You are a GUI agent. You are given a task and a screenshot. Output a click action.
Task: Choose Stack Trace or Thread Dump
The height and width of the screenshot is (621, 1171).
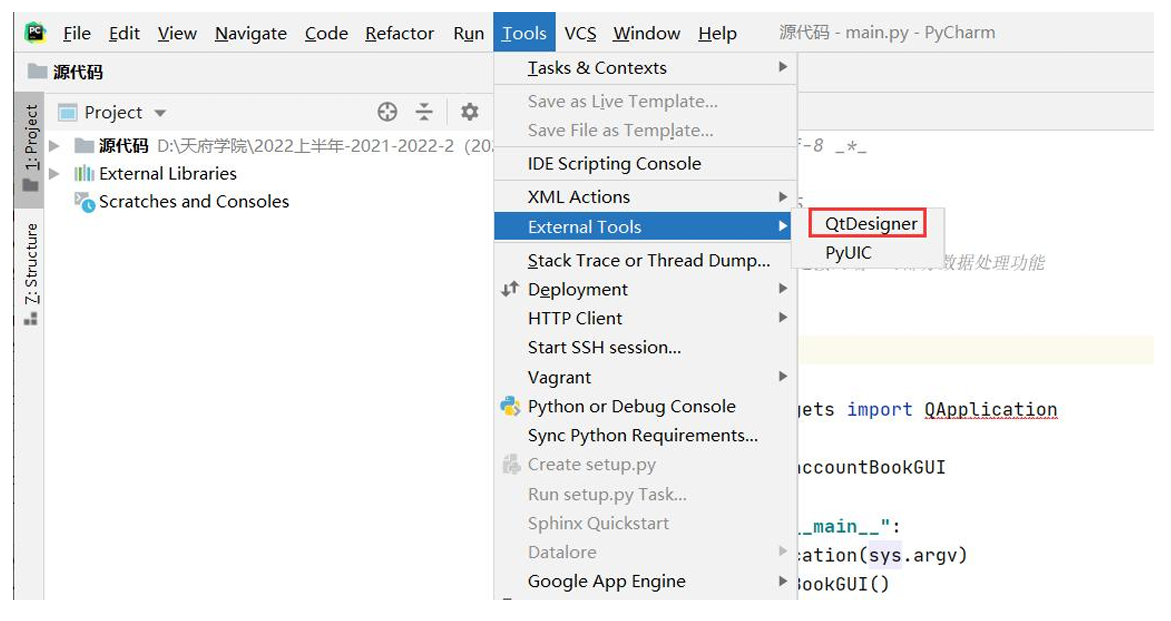point(646,260)
